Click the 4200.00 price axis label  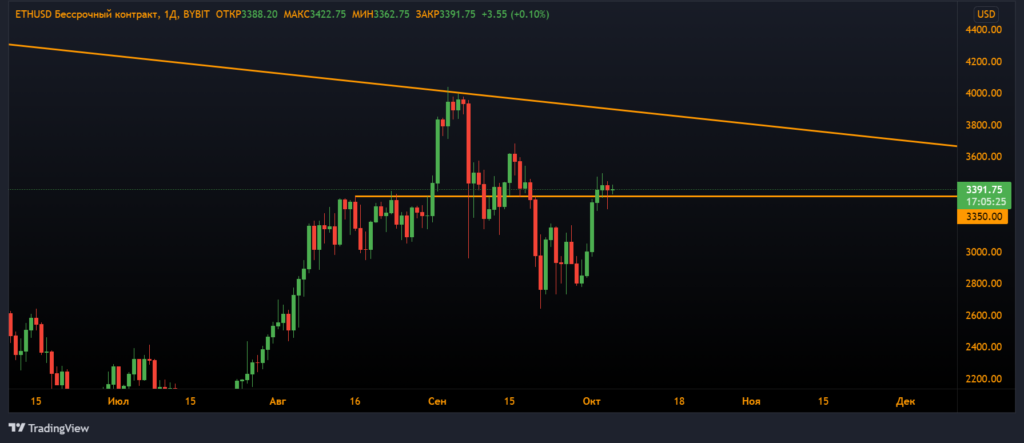(982, 61)
